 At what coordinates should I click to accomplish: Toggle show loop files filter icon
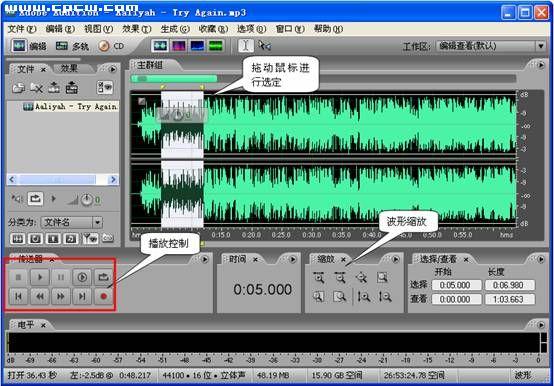[35, 239]
